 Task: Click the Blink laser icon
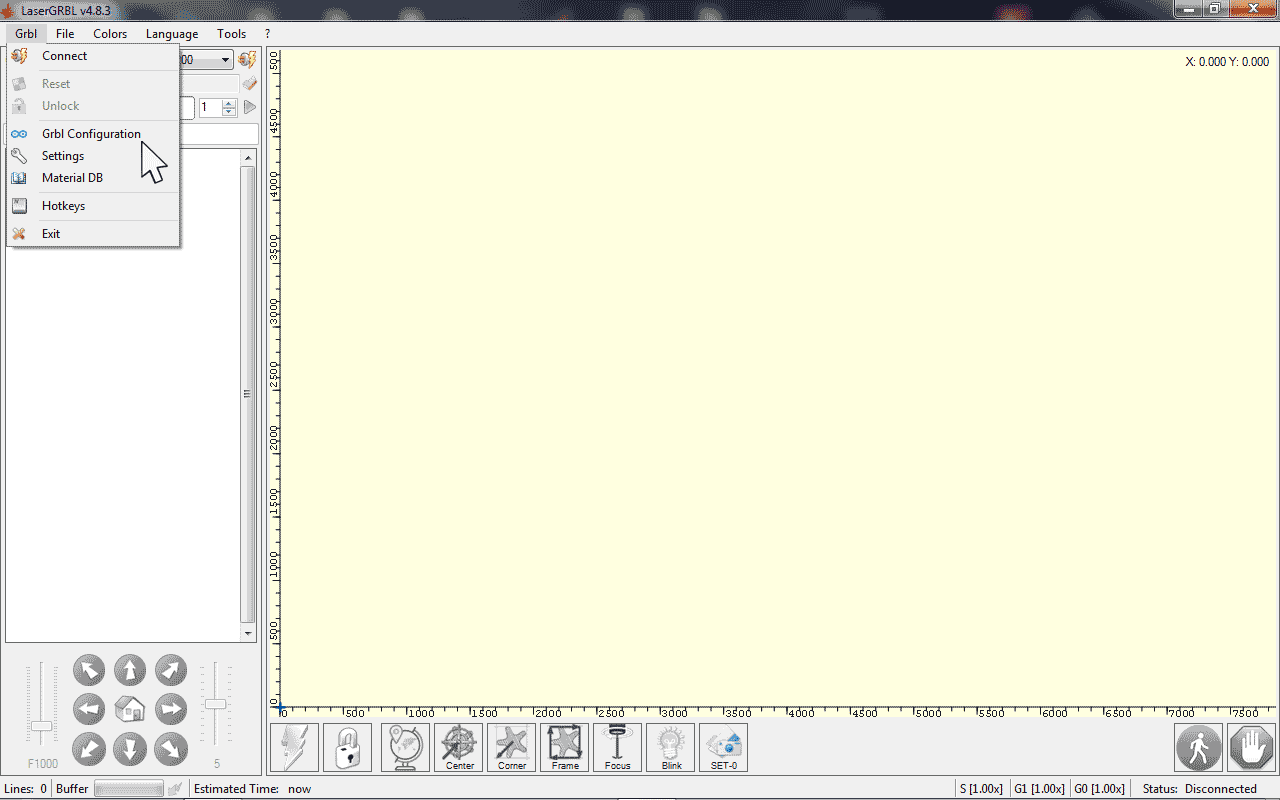[x=671, y=747]
